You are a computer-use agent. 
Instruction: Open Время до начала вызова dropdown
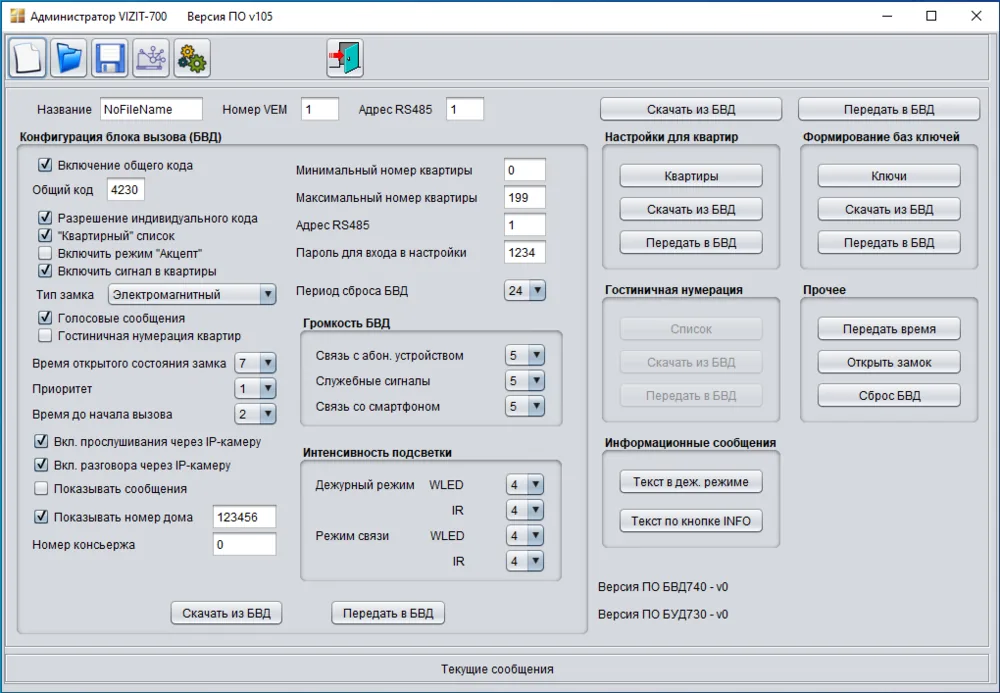[x=255, y=414]
